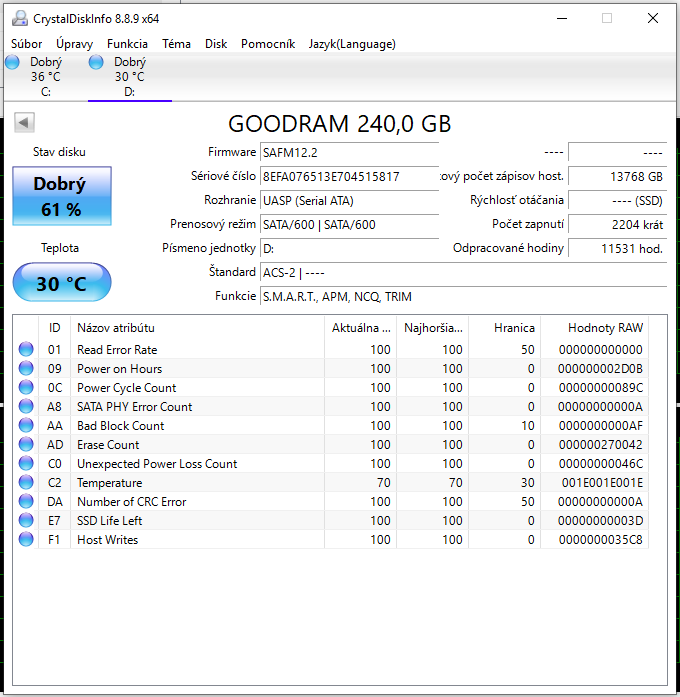
Task: Click status orb of Temperature attribute row
Action: point(26,482)
